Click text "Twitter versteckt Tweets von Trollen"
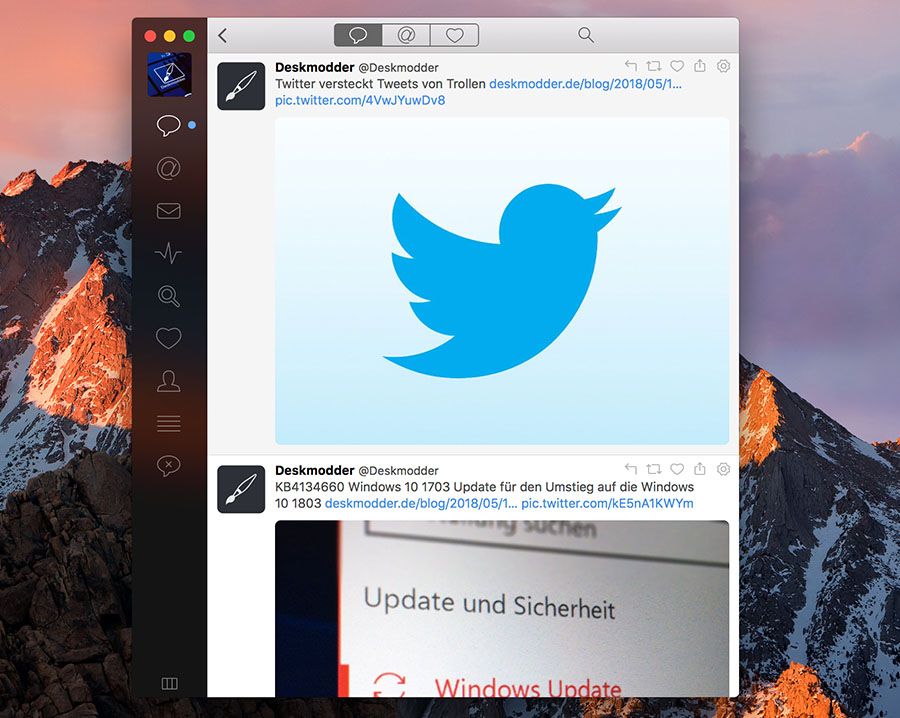The width and height of the screenshot is (900, 718). pos(381,84)
